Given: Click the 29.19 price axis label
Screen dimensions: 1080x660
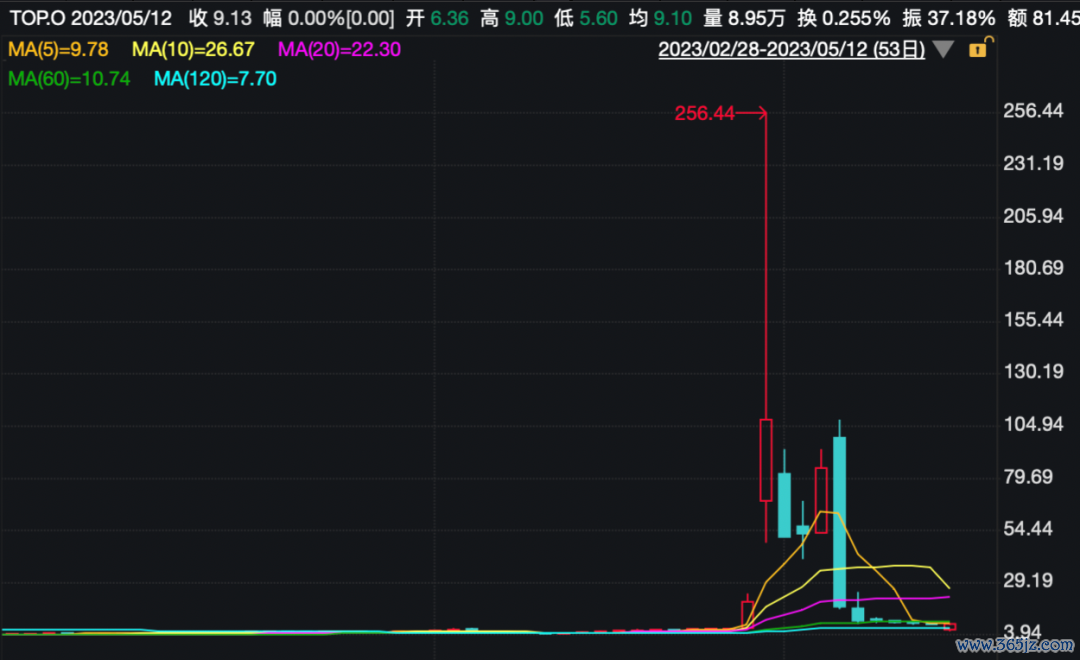Looking at the screenshot, I should (x=1028, y=581).
